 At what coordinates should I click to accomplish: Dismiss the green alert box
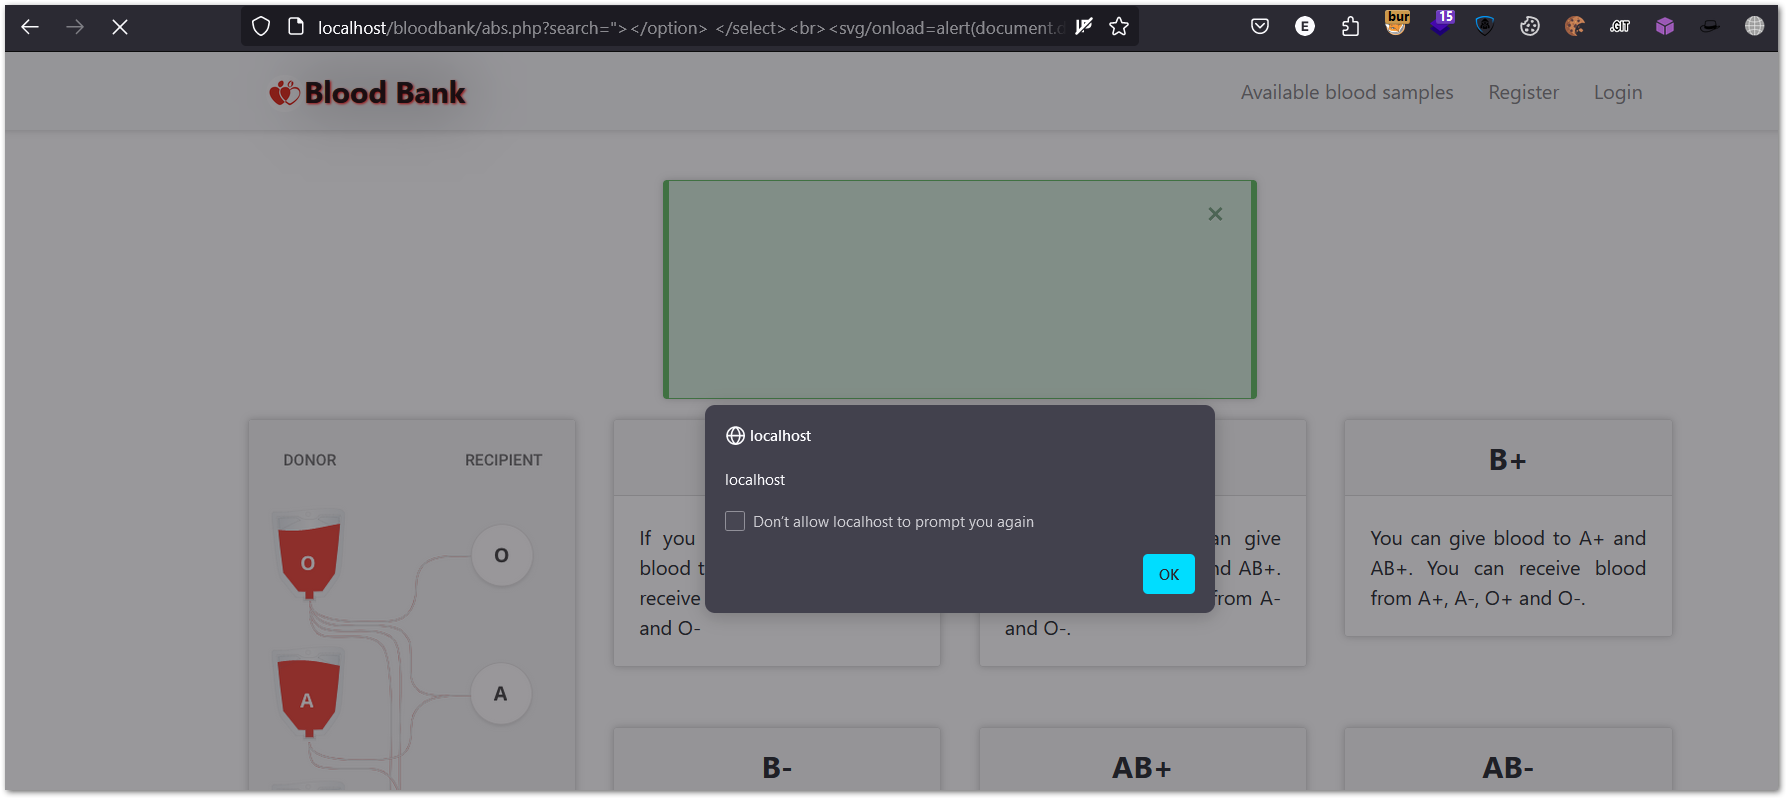coord(1215,214)
